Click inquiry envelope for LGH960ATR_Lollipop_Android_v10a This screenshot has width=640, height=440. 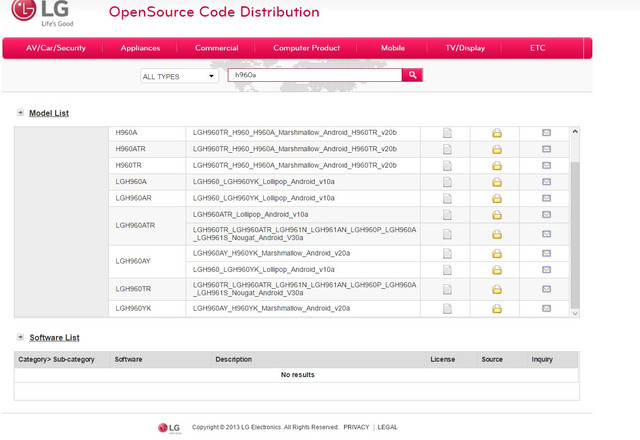[547, 214]
